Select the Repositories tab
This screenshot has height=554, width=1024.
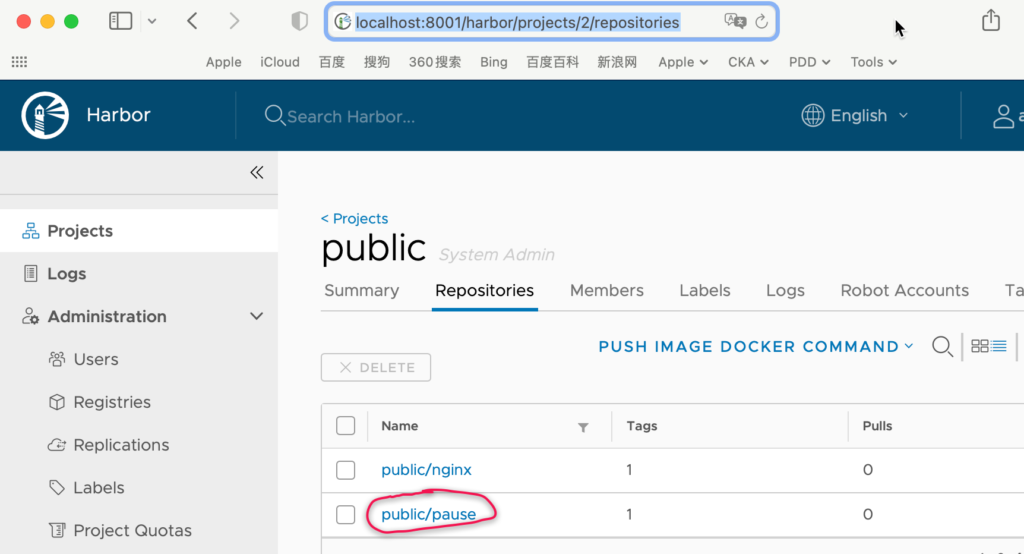[485, 291]
